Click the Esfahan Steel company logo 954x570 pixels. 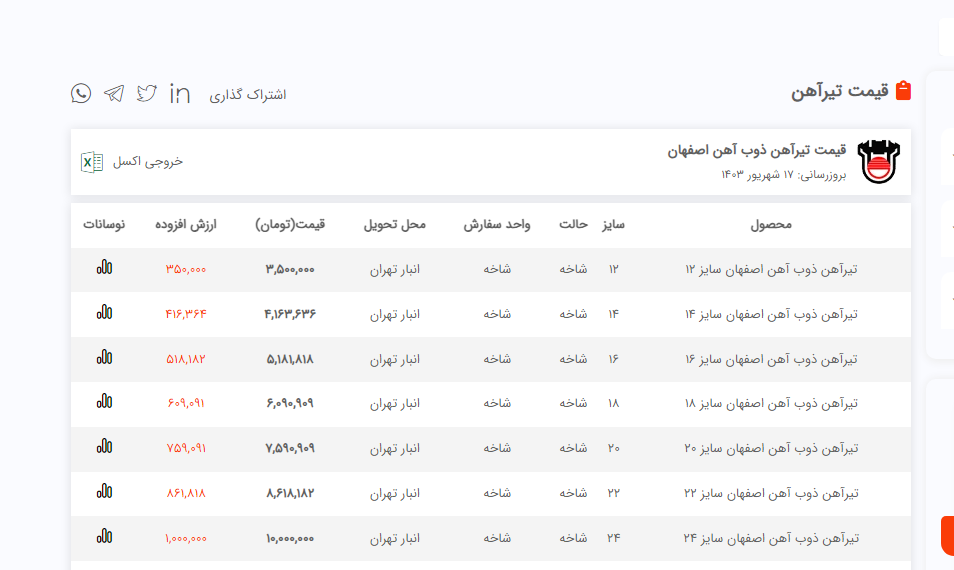click(879, 162)
